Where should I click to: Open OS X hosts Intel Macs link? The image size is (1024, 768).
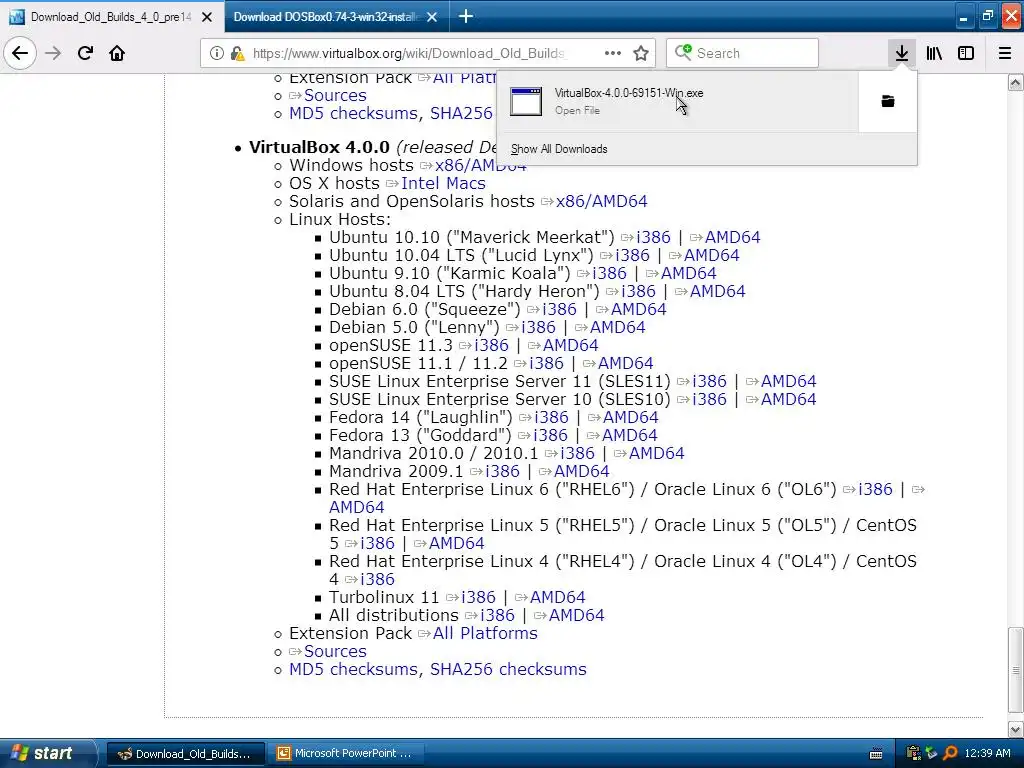pyautogui.click(x=443, y=184)
